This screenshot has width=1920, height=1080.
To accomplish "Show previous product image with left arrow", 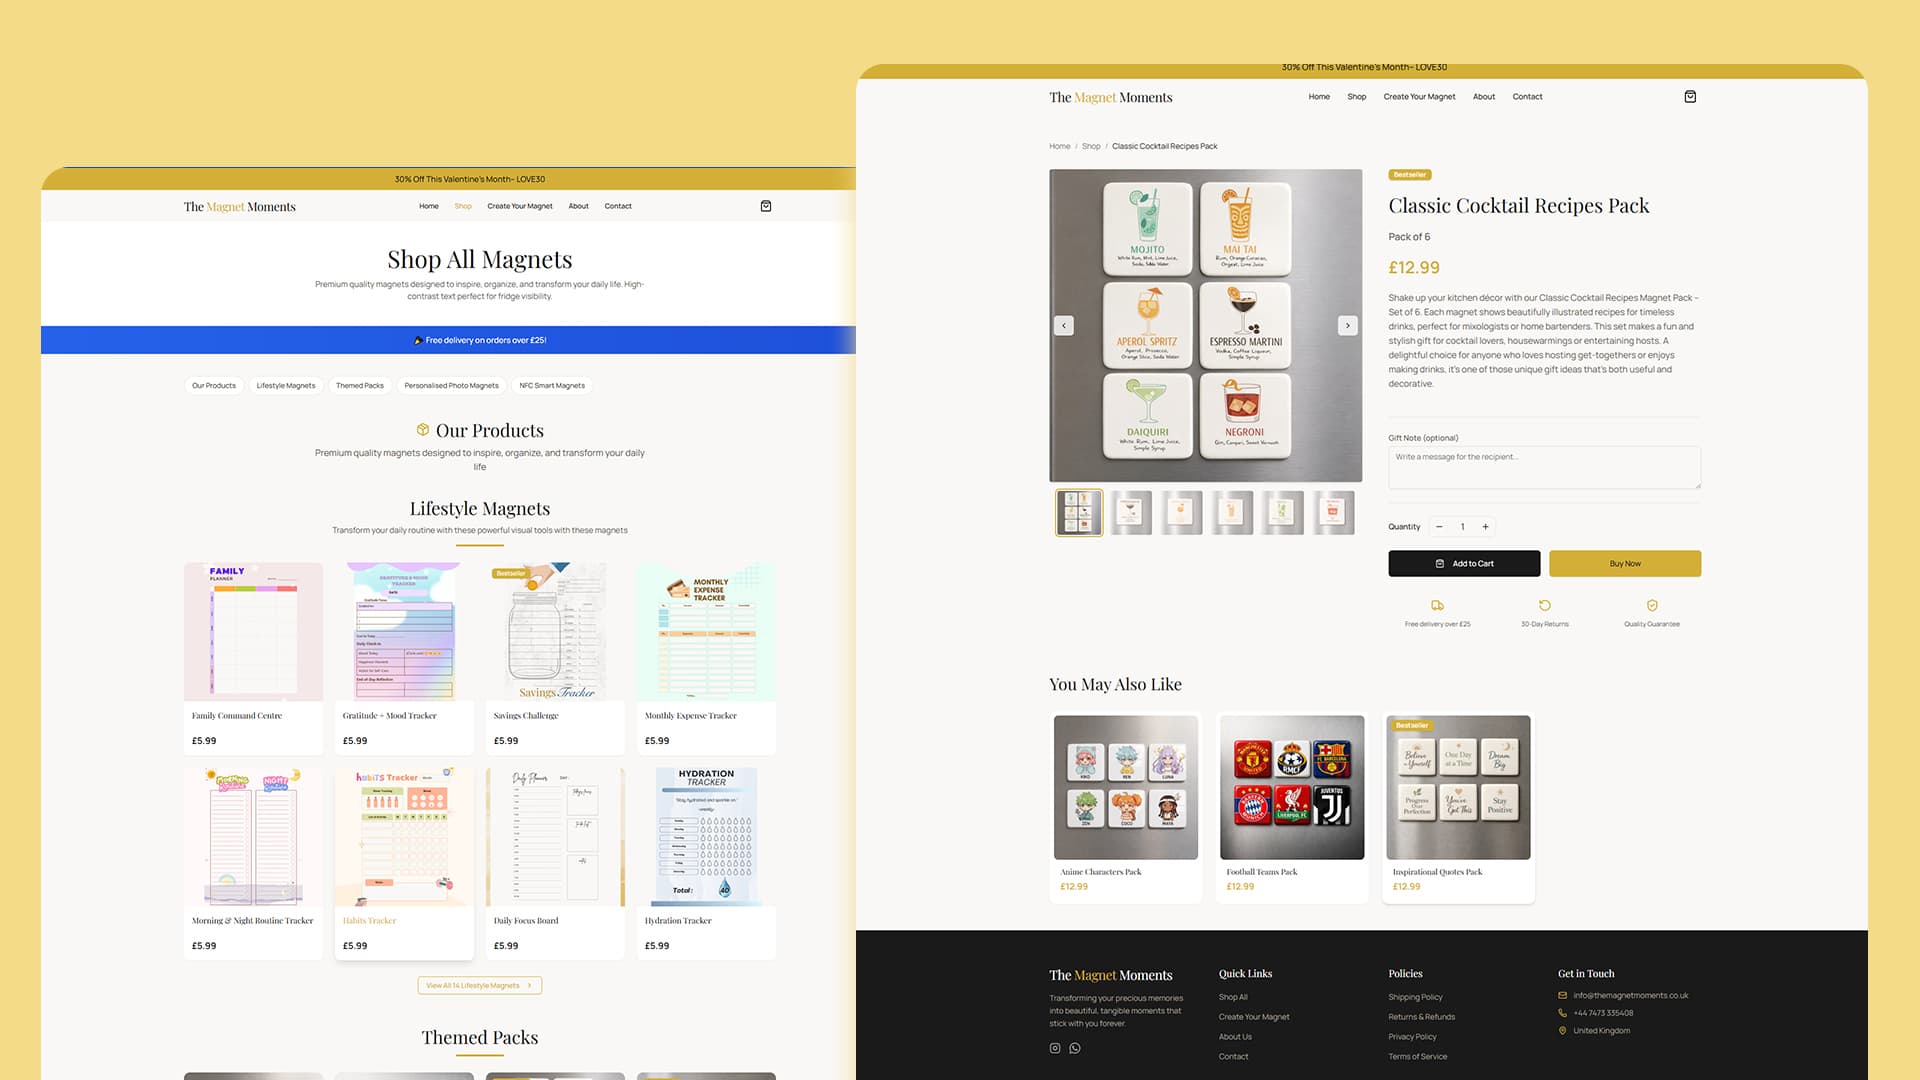I will [1064, 325].
